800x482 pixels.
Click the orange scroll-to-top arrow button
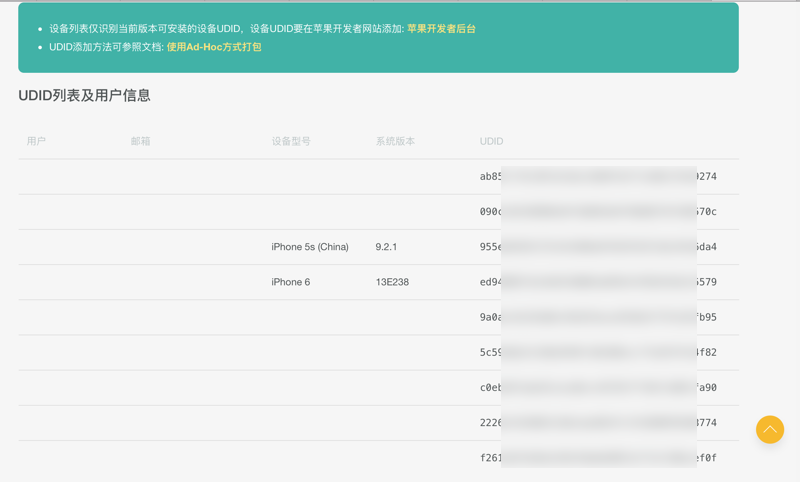[x=770, y=429]
